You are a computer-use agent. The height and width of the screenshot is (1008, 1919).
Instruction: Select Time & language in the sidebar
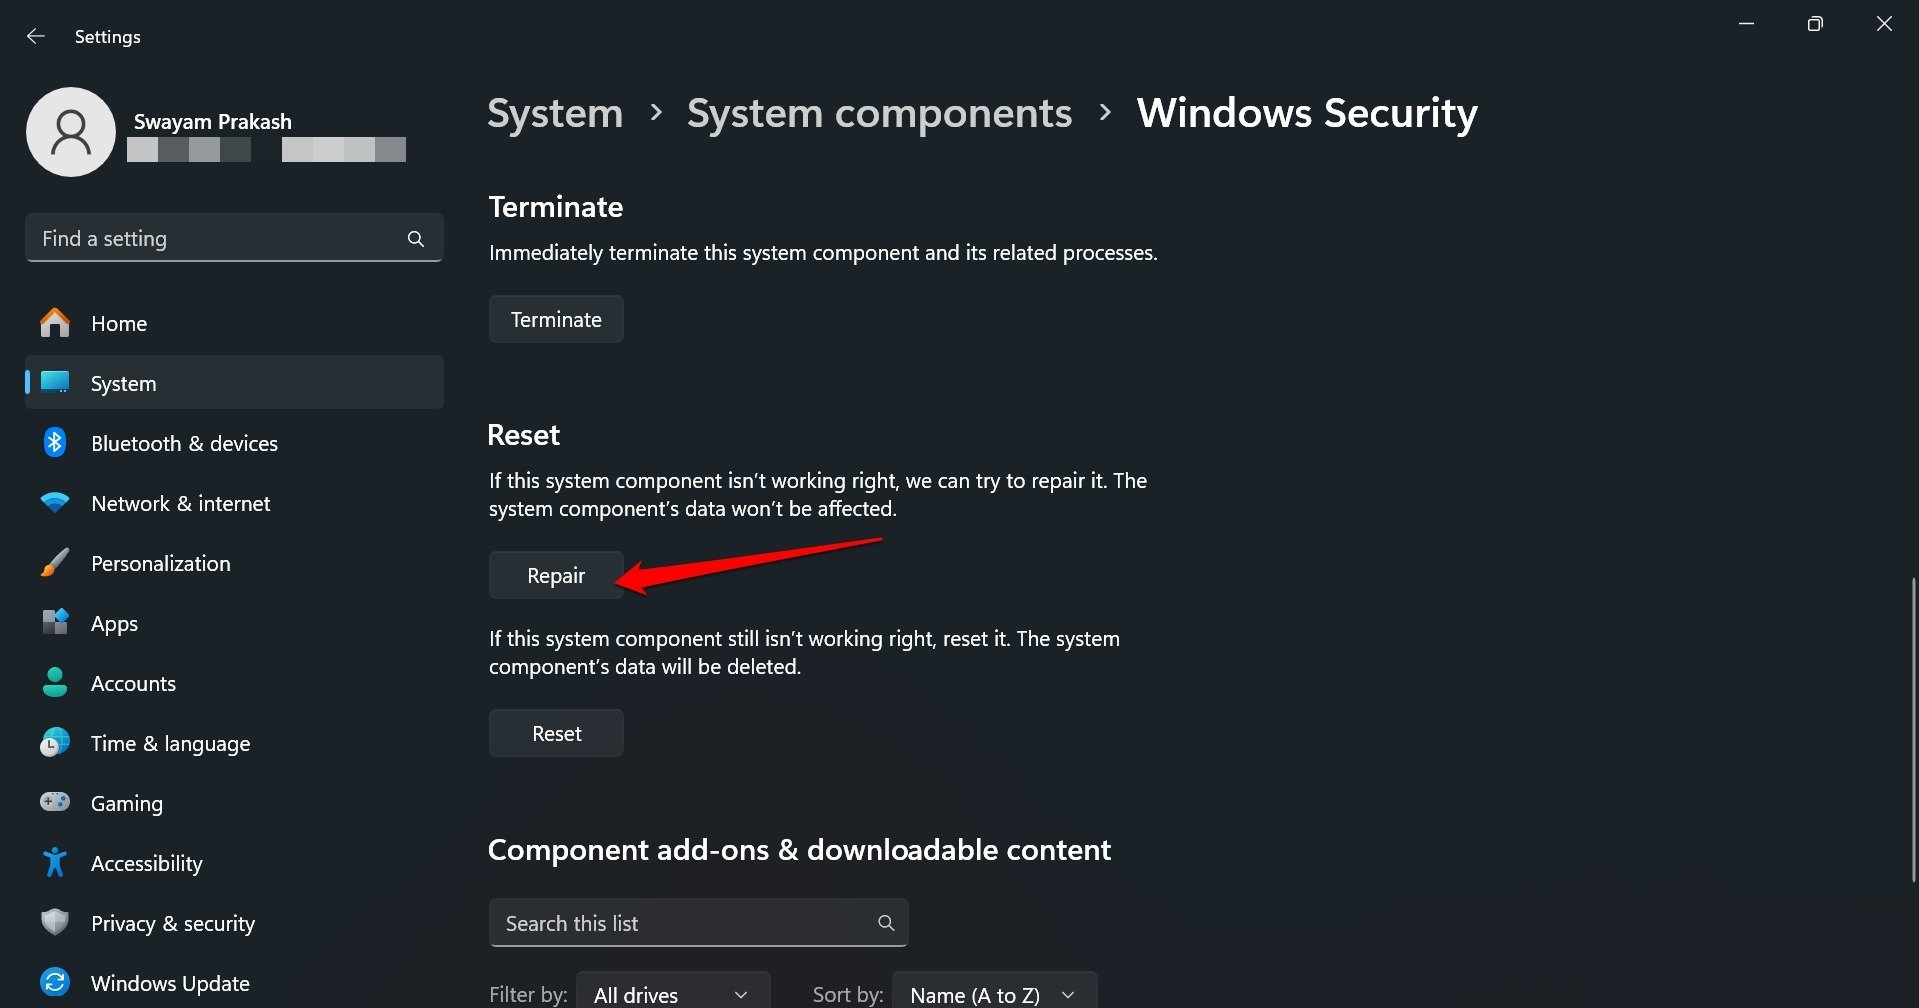pyautogui.click(x=170, y=743)
